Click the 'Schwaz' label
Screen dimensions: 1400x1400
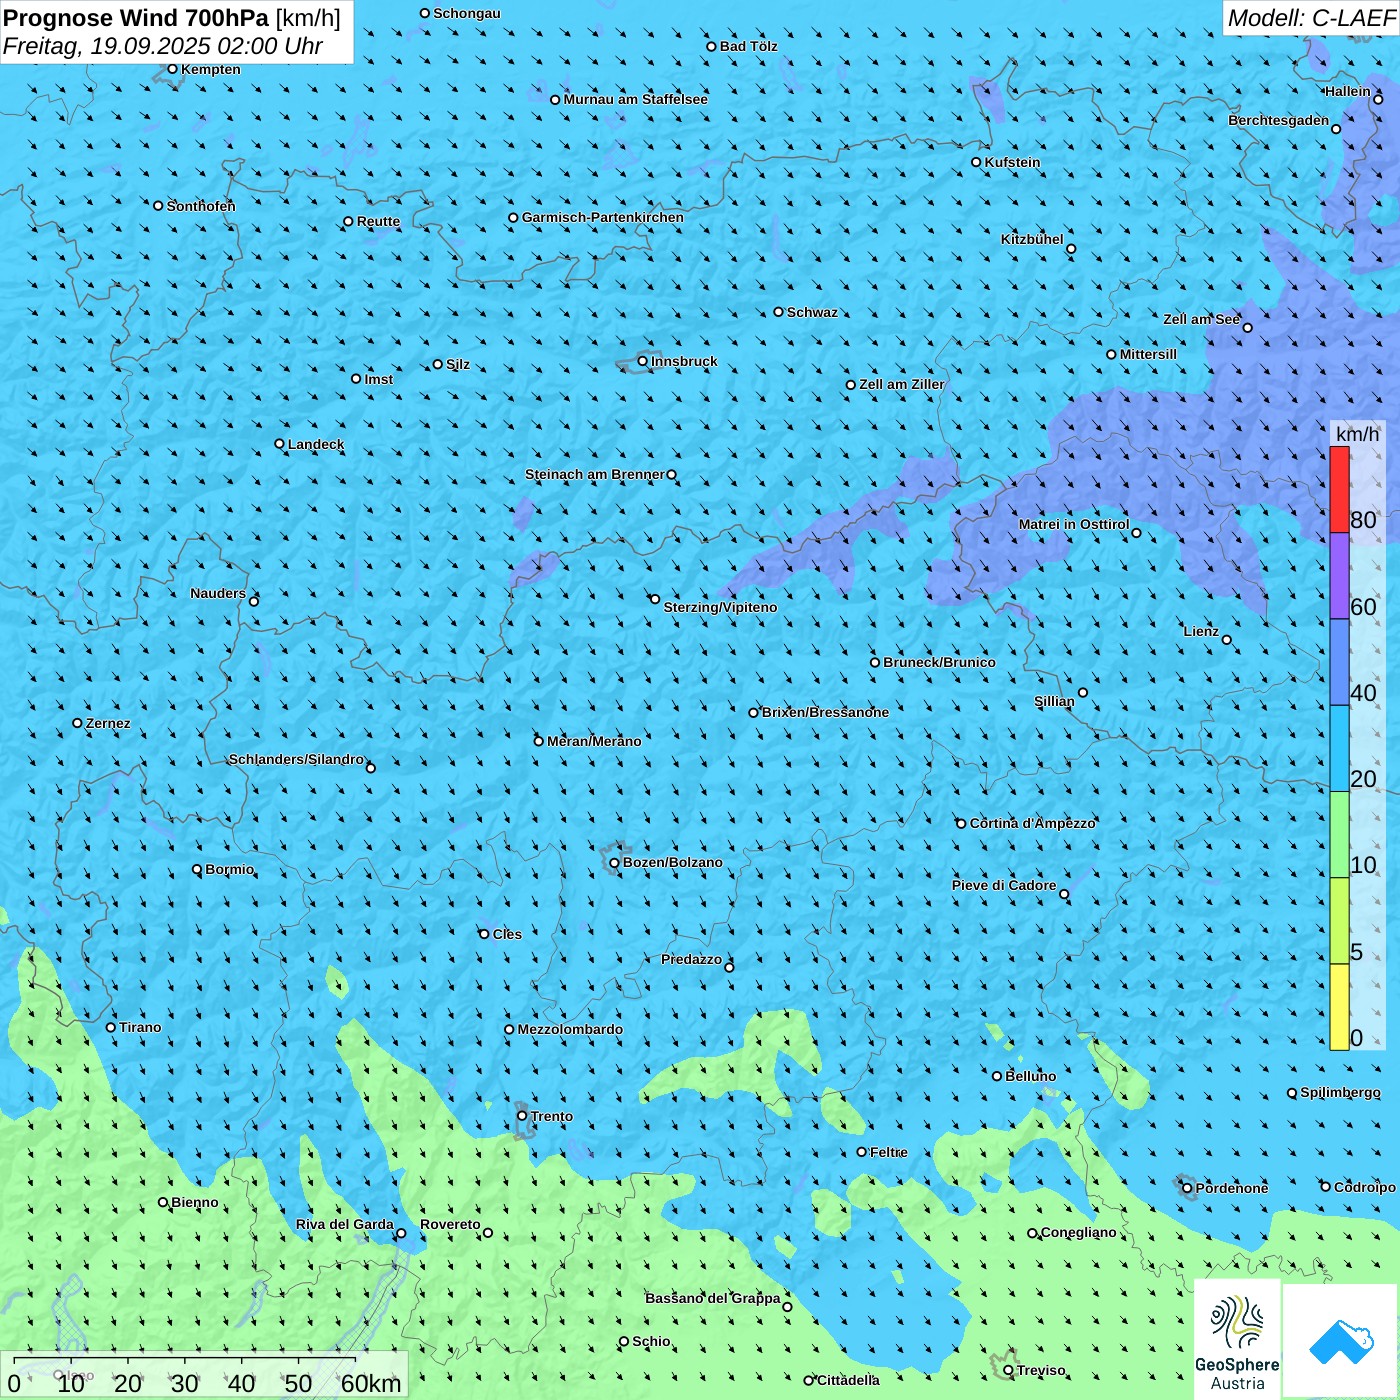tap(812, 312)
